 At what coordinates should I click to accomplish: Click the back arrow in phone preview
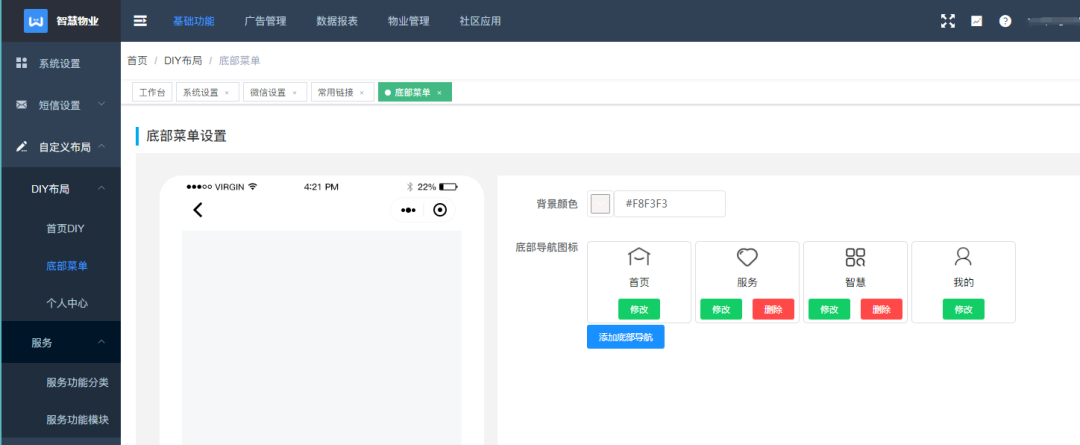198,209
